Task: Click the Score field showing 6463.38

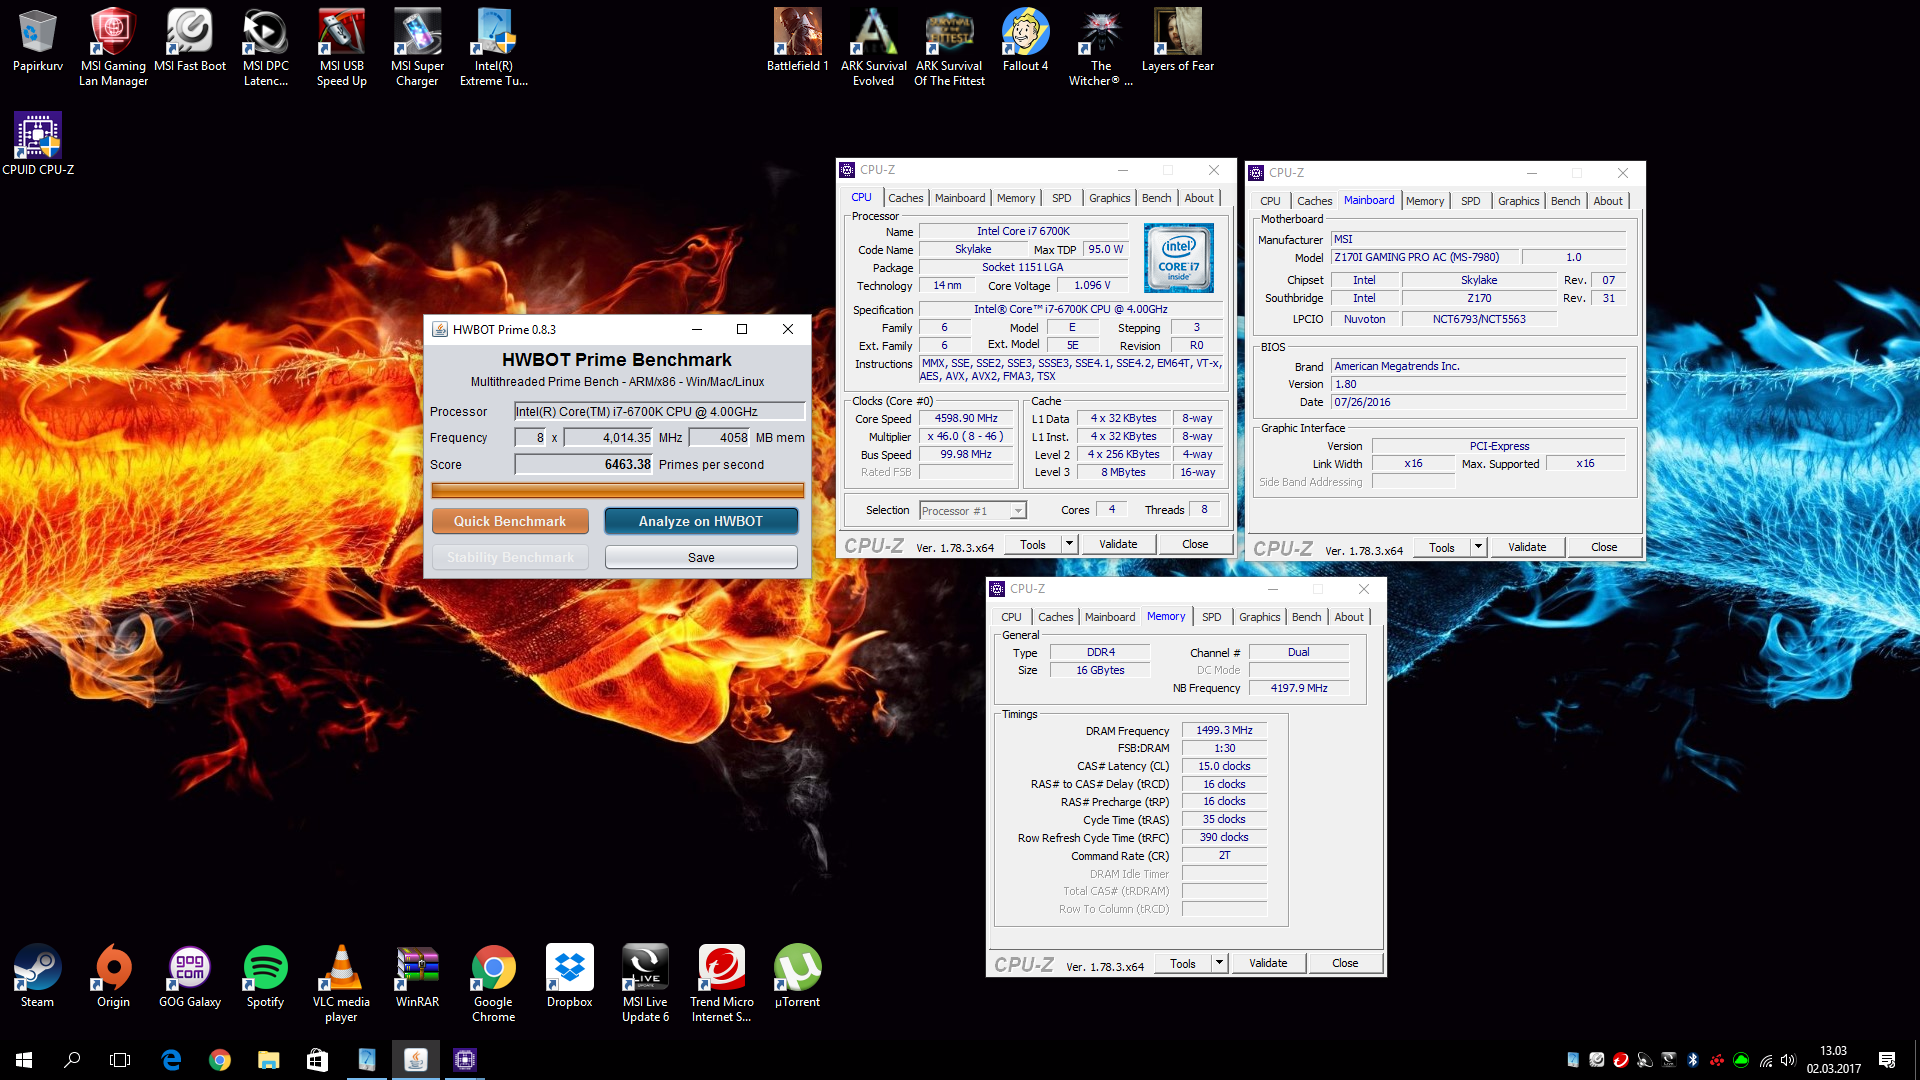Action: click(583, 464)
